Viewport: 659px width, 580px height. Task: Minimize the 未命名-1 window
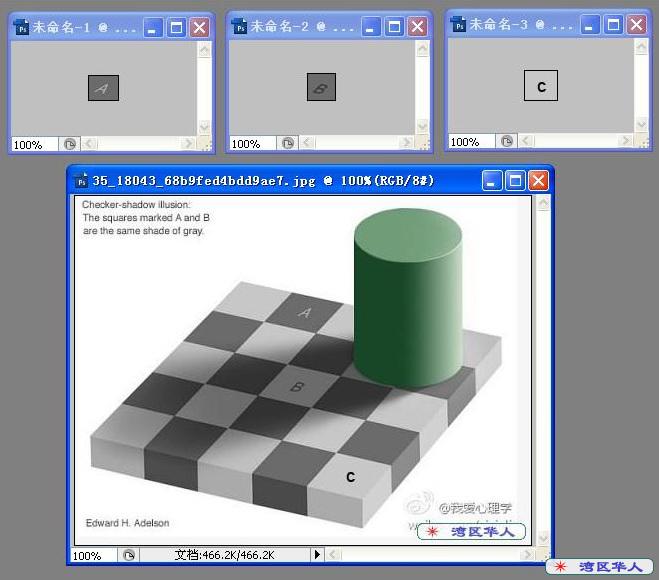click(x=153, y=28)
